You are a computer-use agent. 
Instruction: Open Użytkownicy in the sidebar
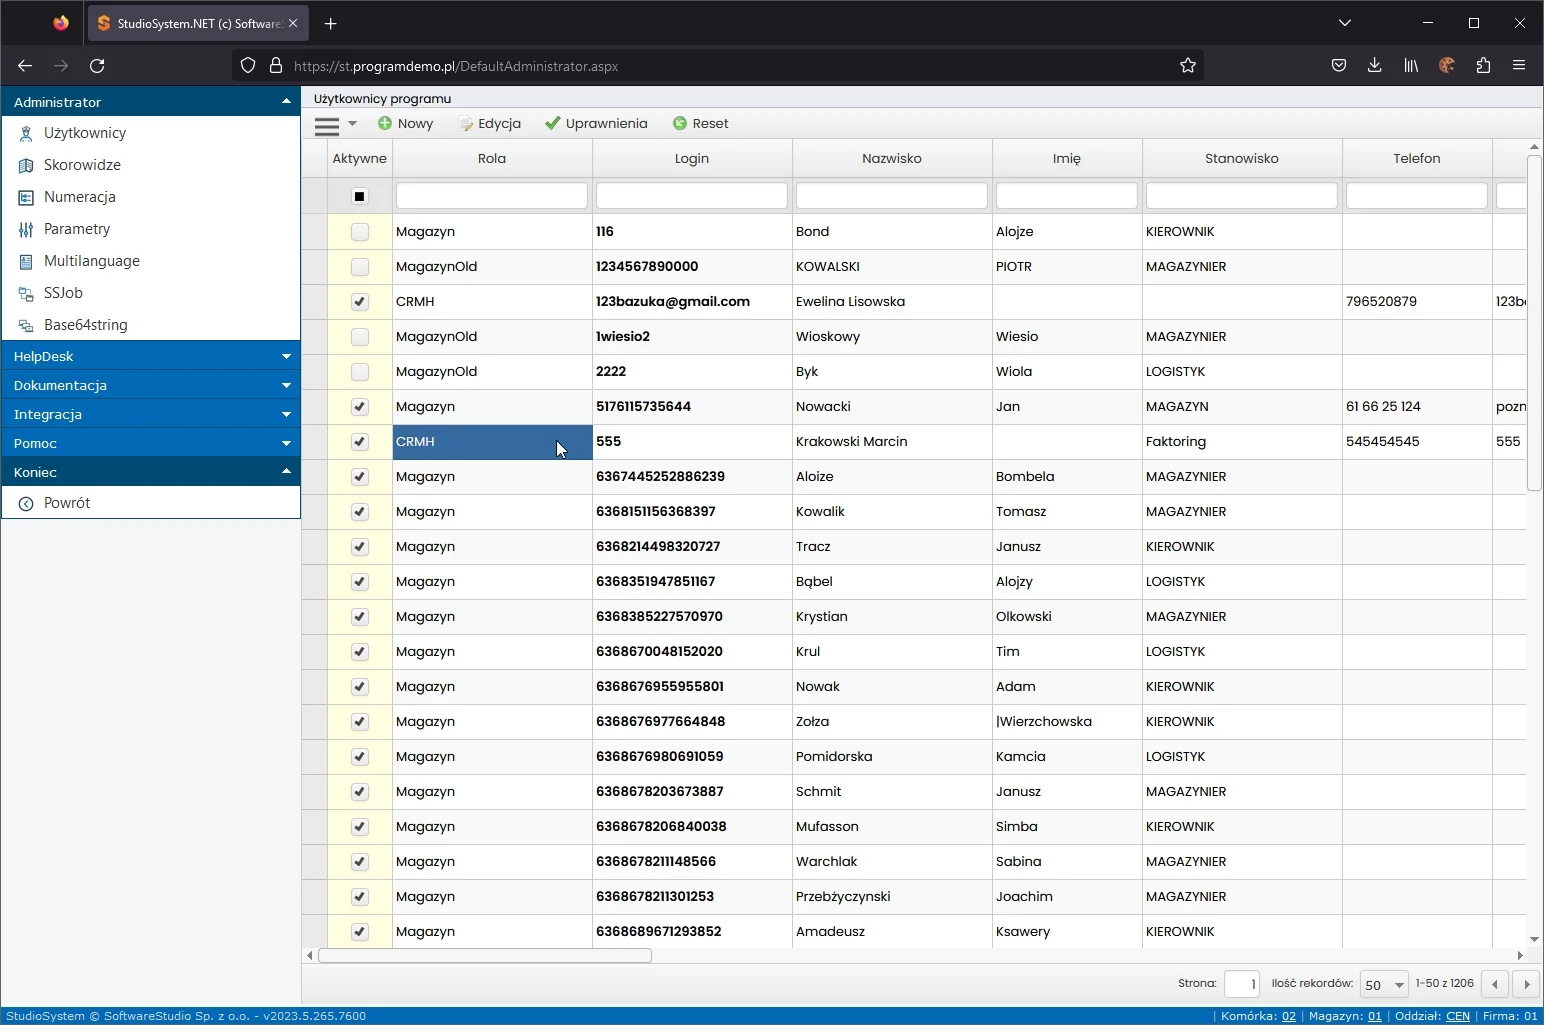[x=84, y=133]
